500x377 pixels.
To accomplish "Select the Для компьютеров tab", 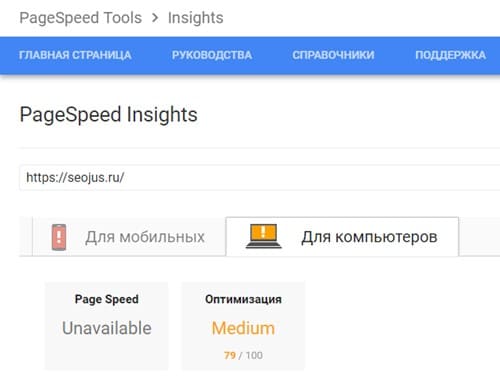I will pos(342,236).
